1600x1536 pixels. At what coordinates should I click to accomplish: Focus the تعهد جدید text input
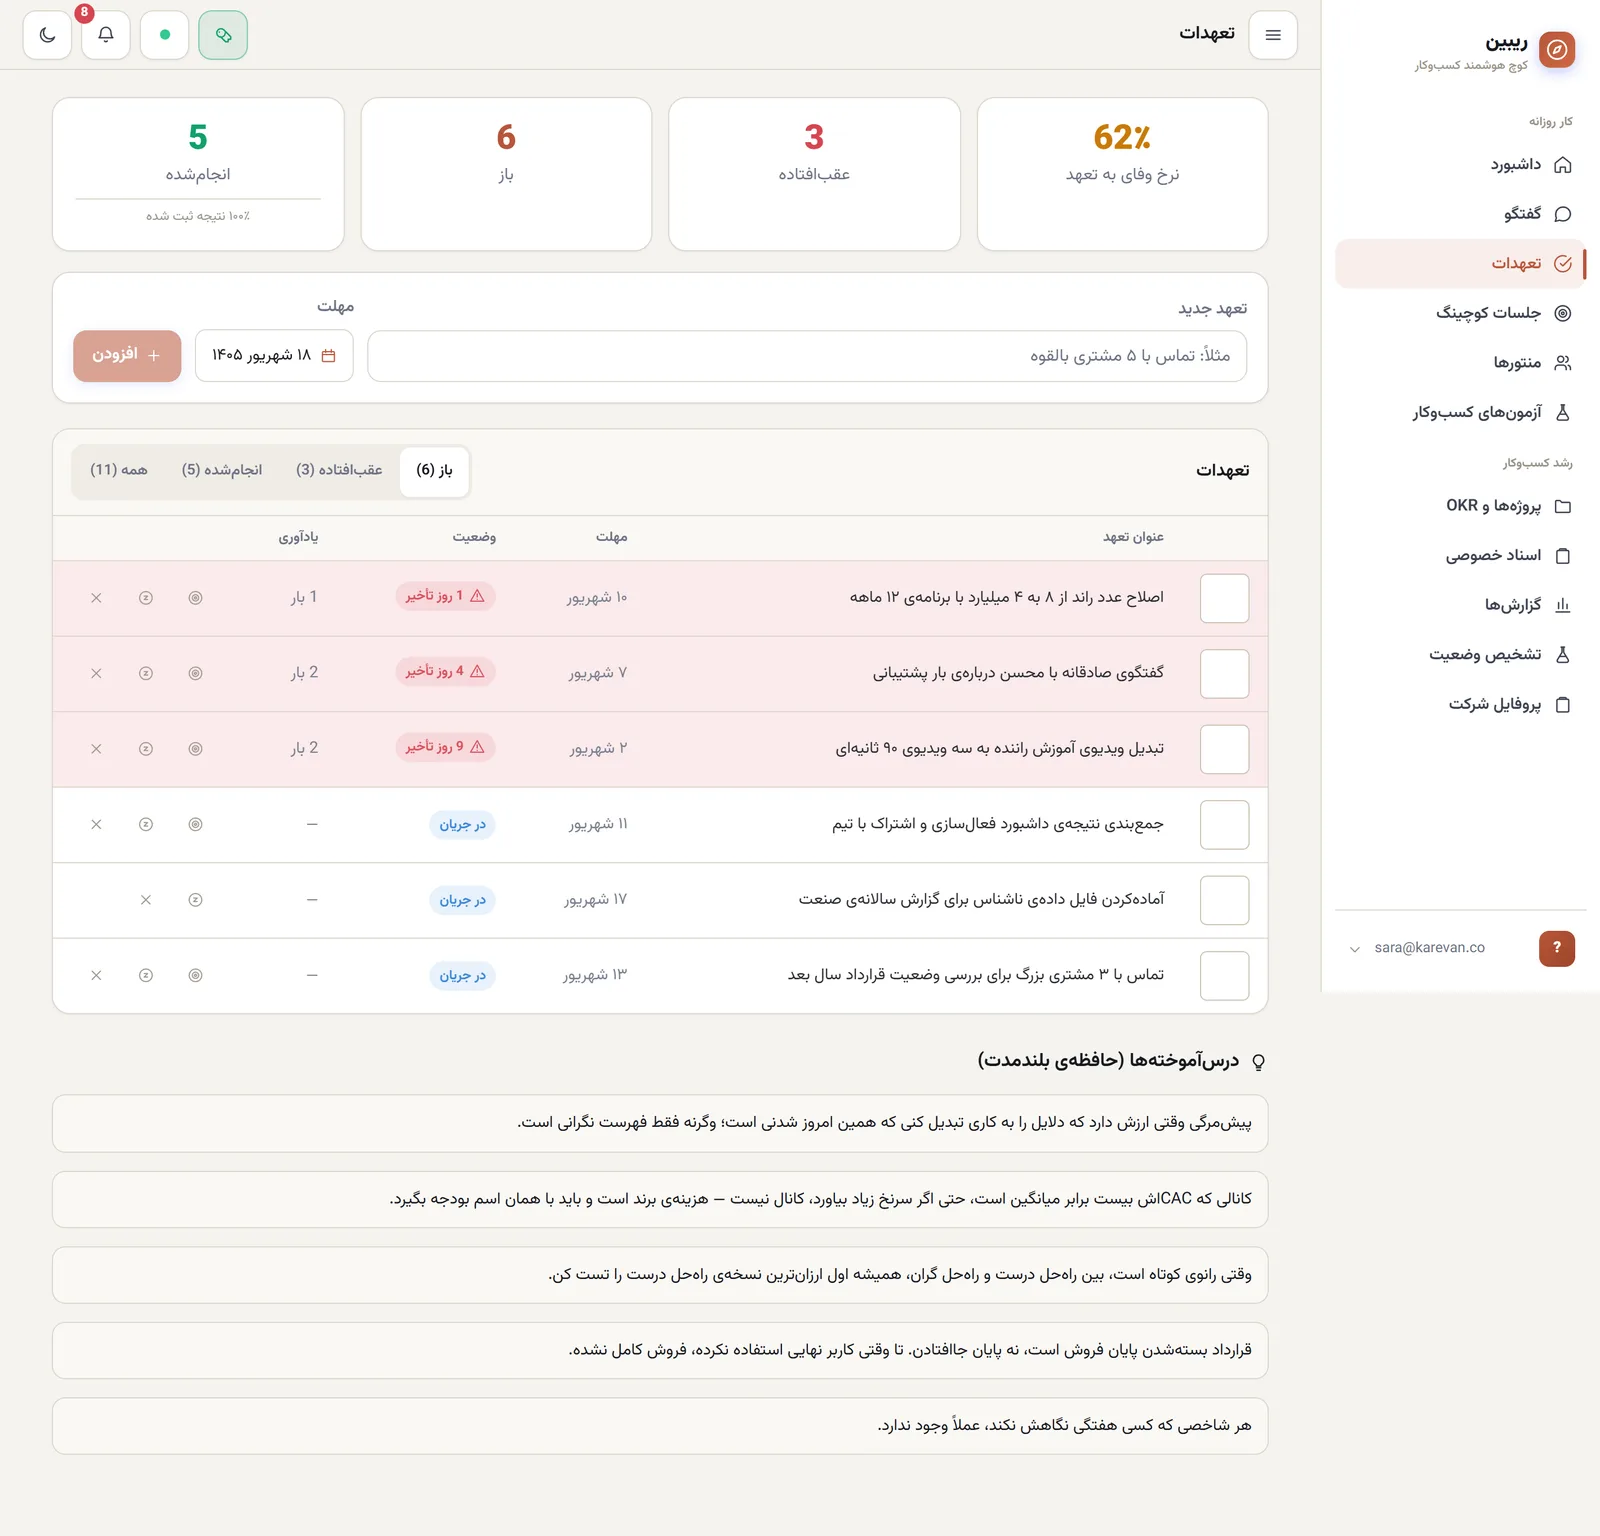click(x=807, y=356)
